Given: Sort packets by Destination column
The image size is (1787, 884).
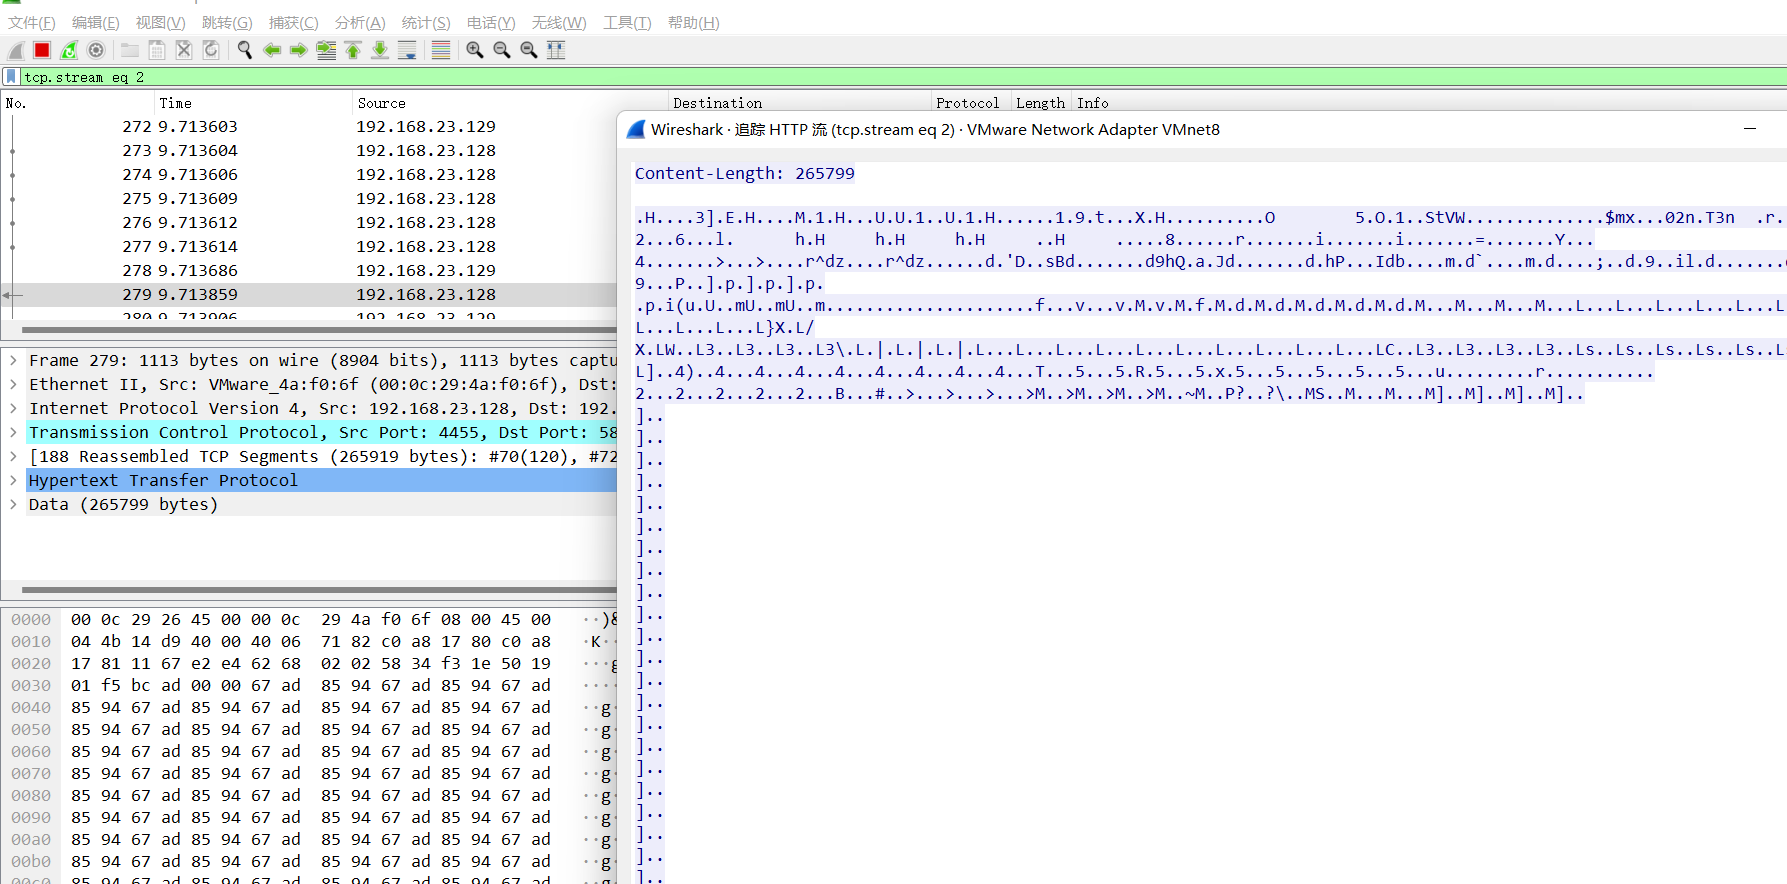Looking at the screenshot, I should click(800, 103).
